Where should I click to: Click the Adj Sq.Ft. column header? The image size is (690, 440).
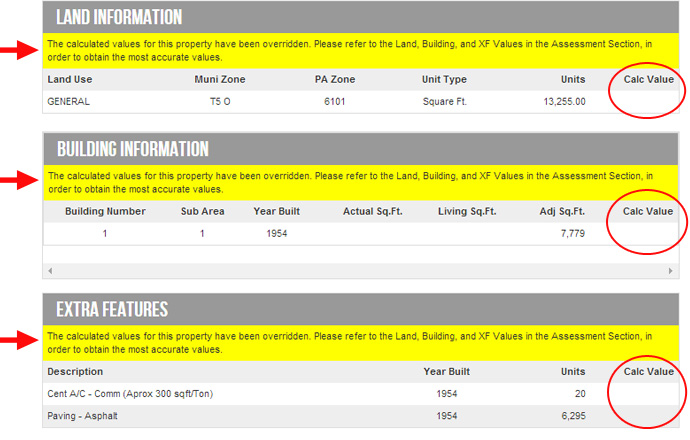[x=562, y=212]
